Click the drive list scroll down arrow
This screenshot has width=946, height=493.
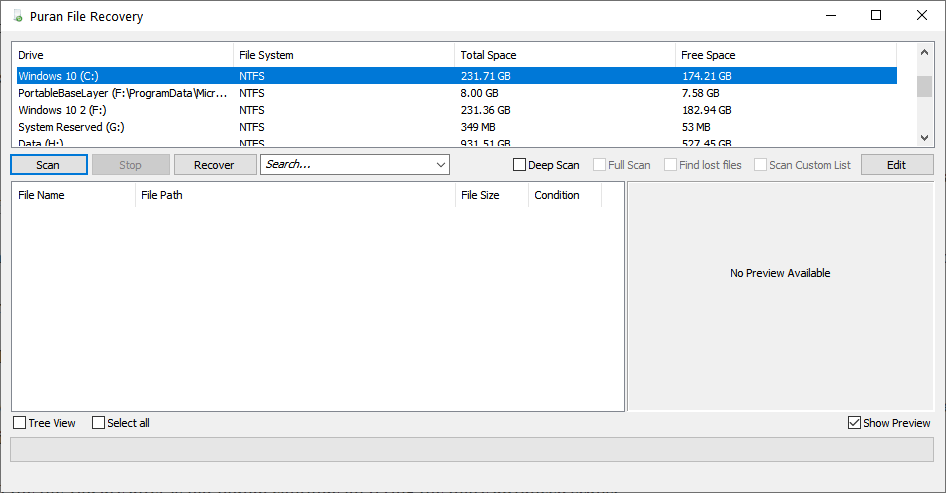(x=924, y=138)
